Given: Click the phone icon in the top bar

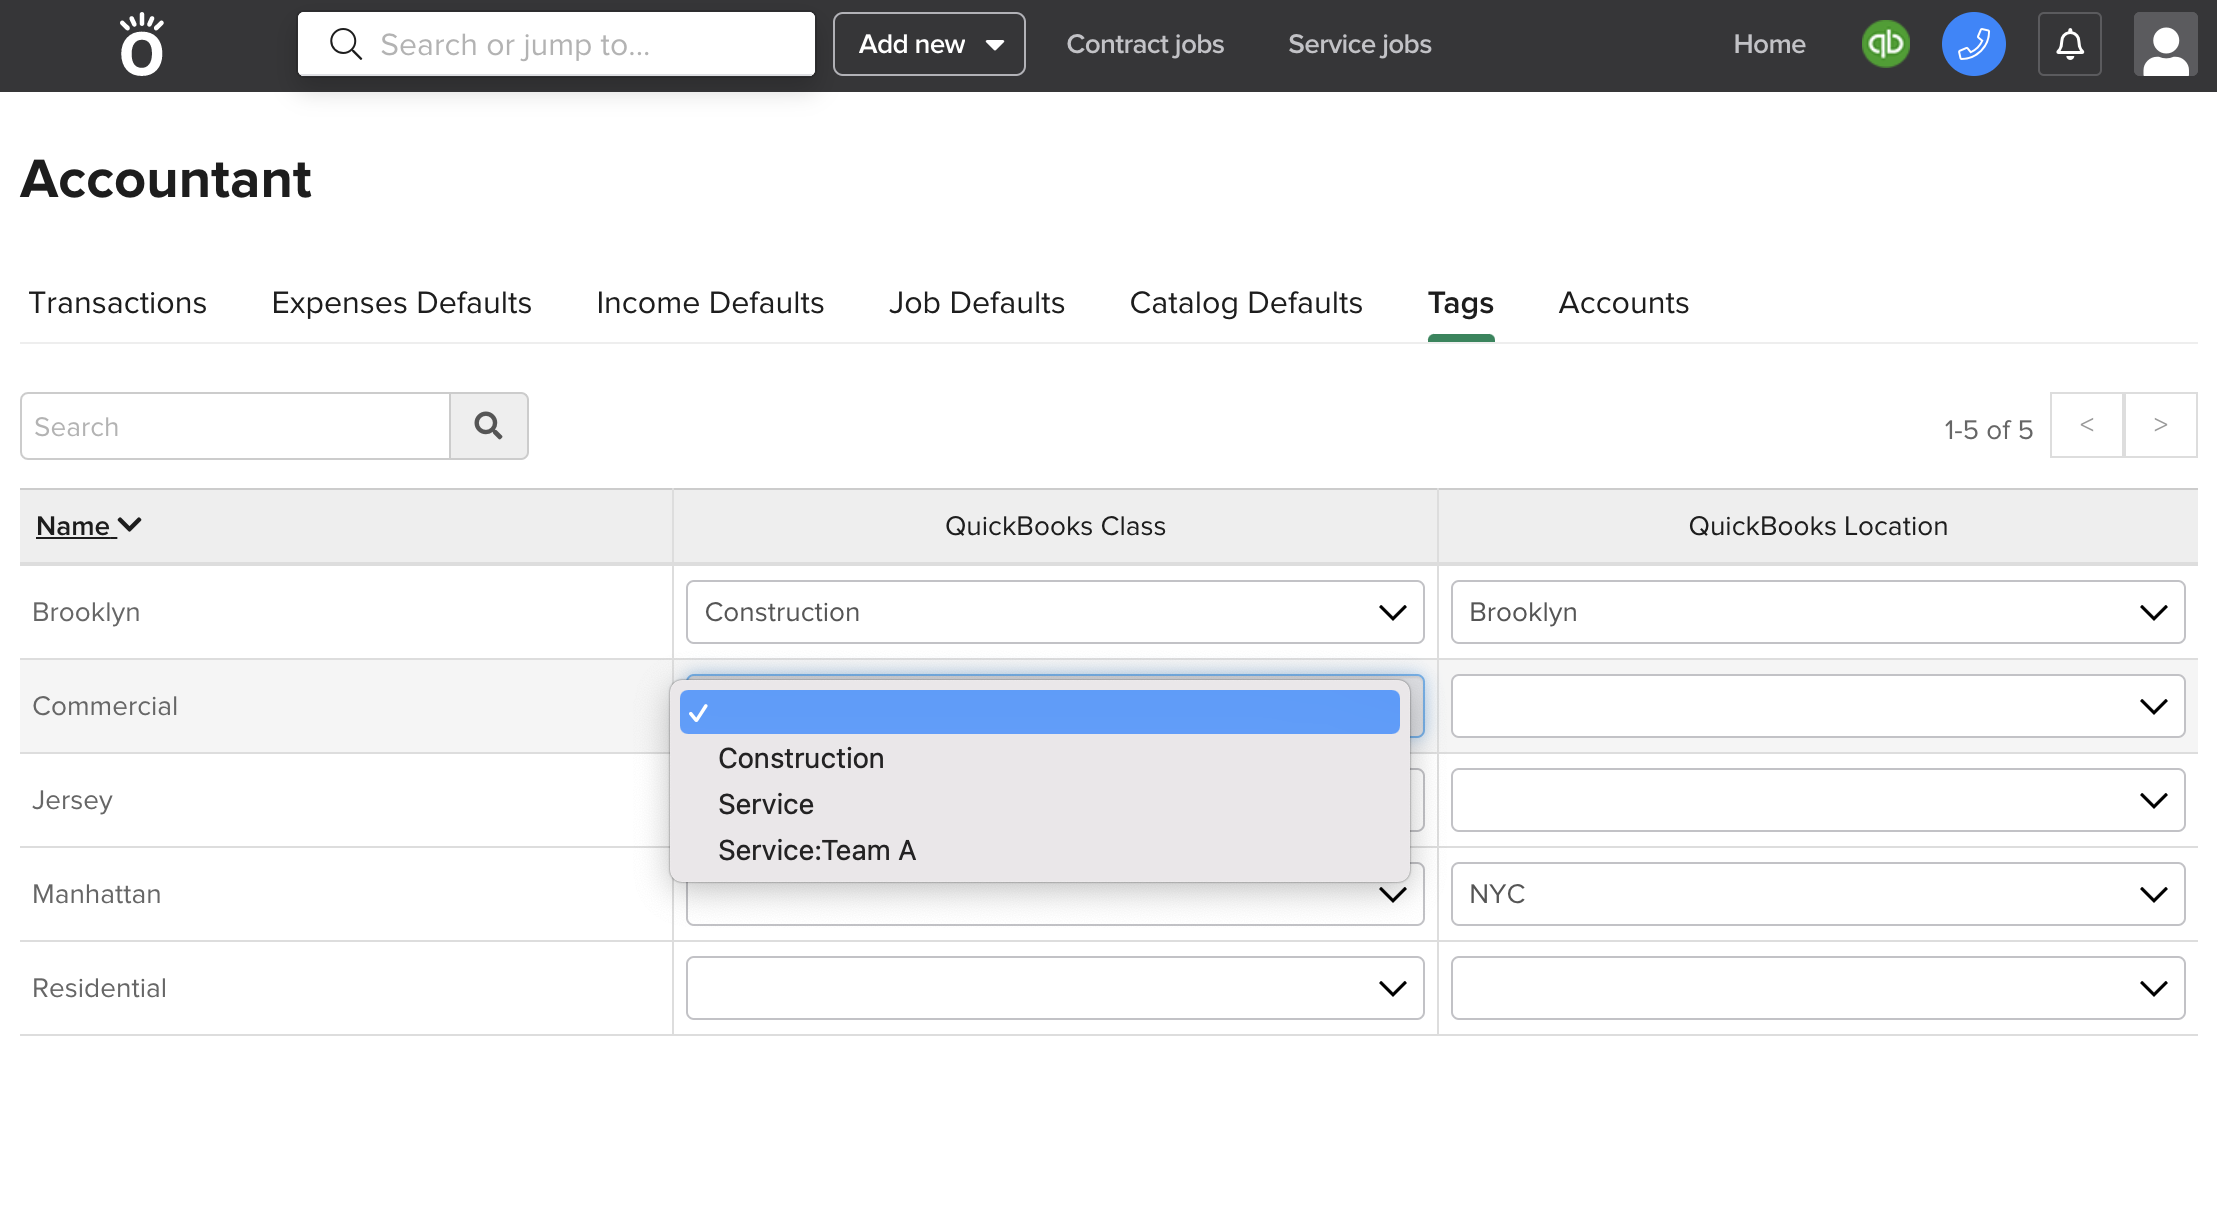Looking at the screenshot, I should [1973, 44].
